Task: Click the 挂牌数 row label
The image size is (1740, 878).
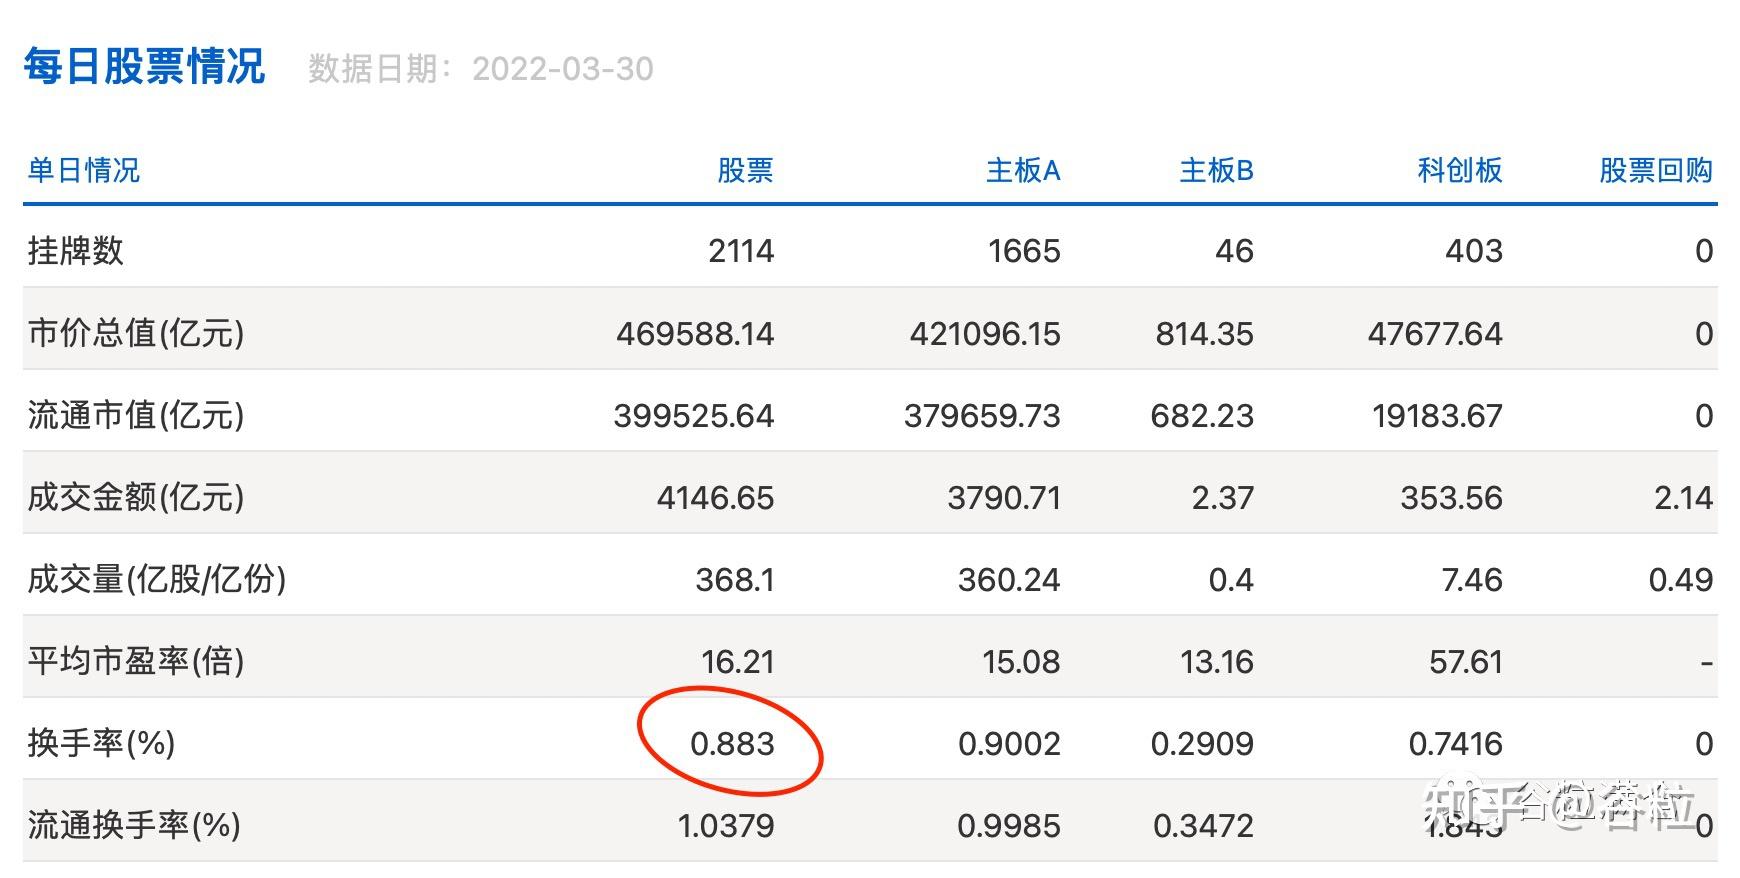Action: 75,250
